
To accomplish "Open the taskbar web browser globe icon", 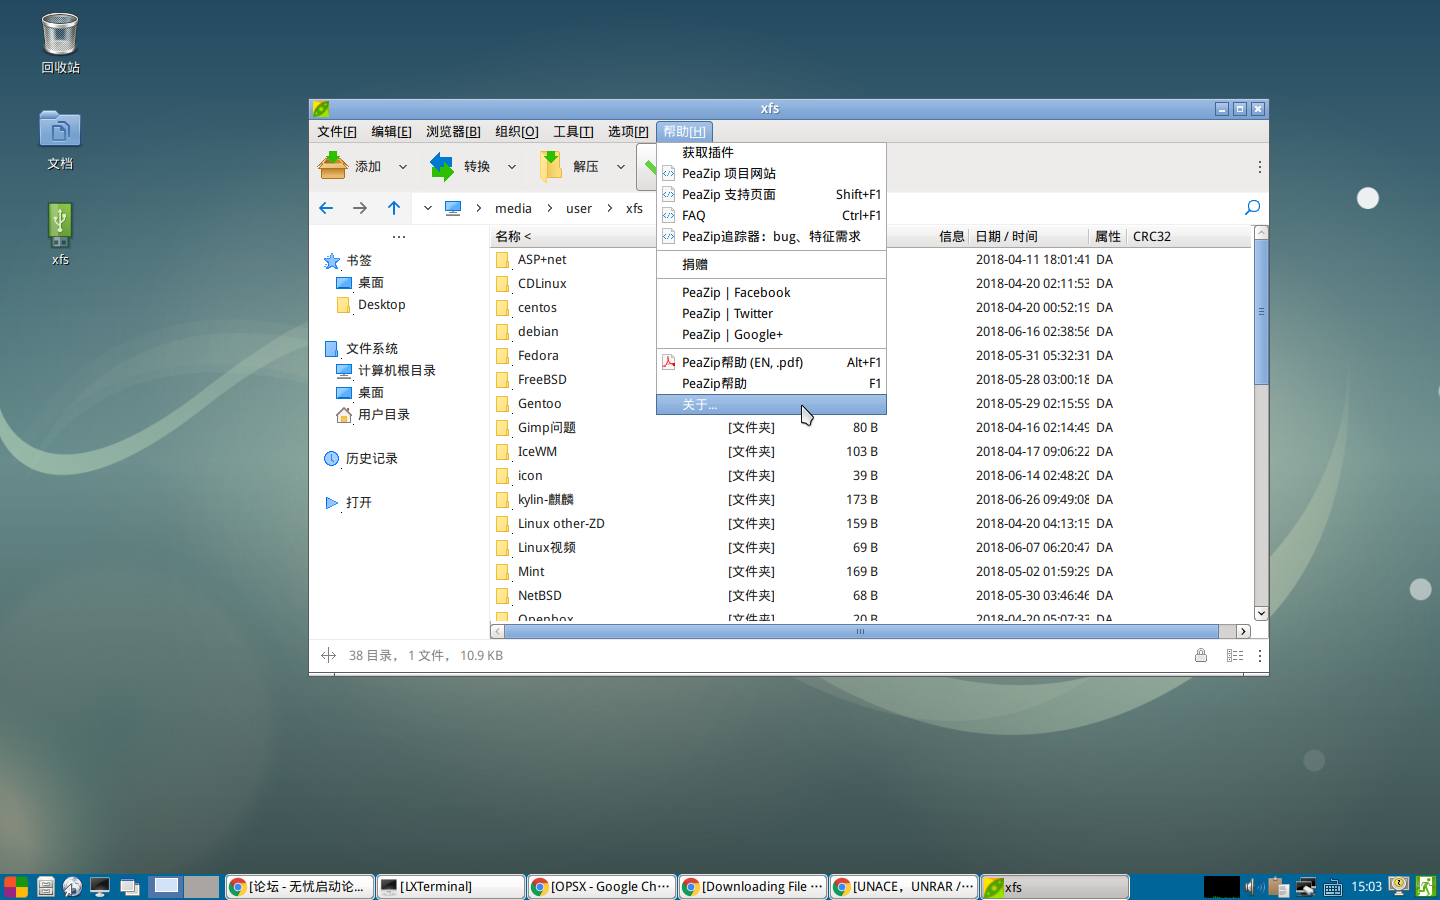I will pos(72,886).
